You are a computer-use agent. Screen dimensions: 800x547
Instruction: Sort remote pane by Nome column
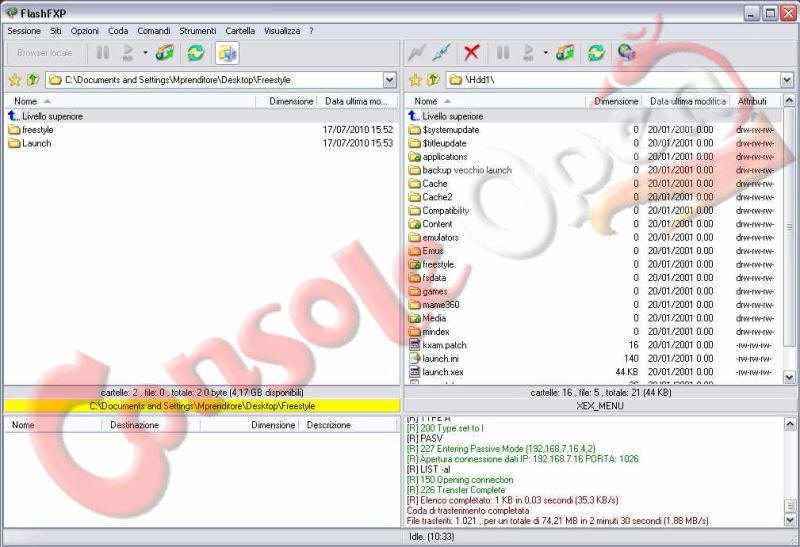click(495, 101)
